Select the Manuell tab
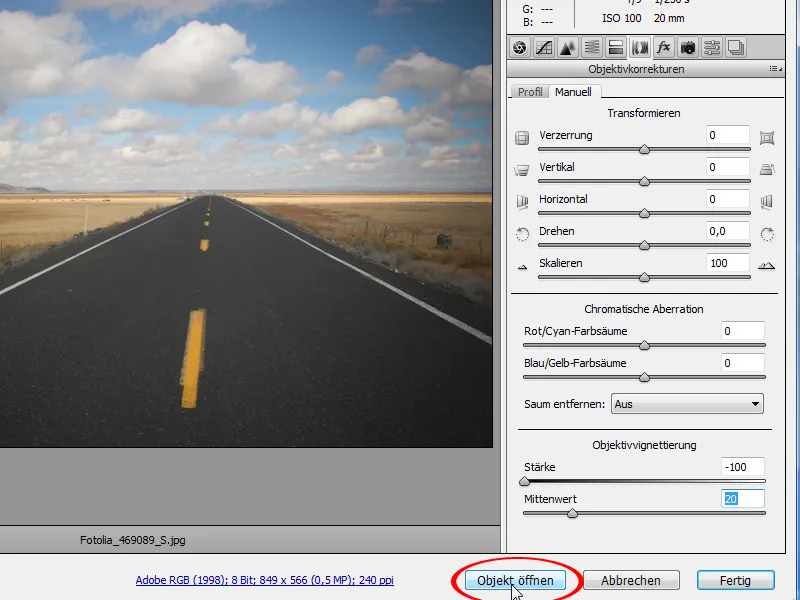 pyautogui.click(x=573, y=92)
